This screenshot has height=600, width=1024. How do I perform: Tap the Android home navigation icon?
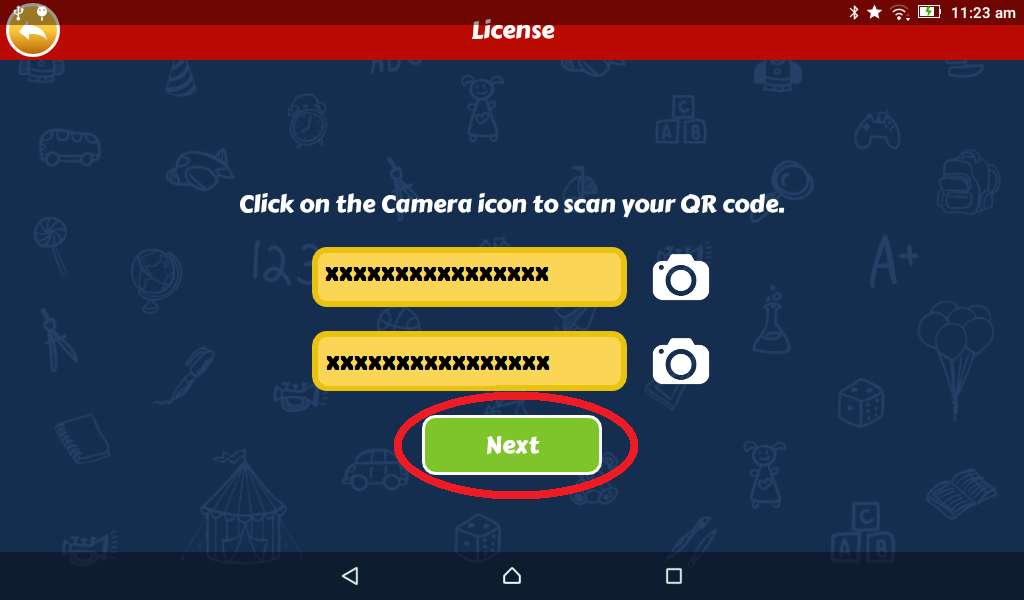pyautogui.click(x=512, y=576)
